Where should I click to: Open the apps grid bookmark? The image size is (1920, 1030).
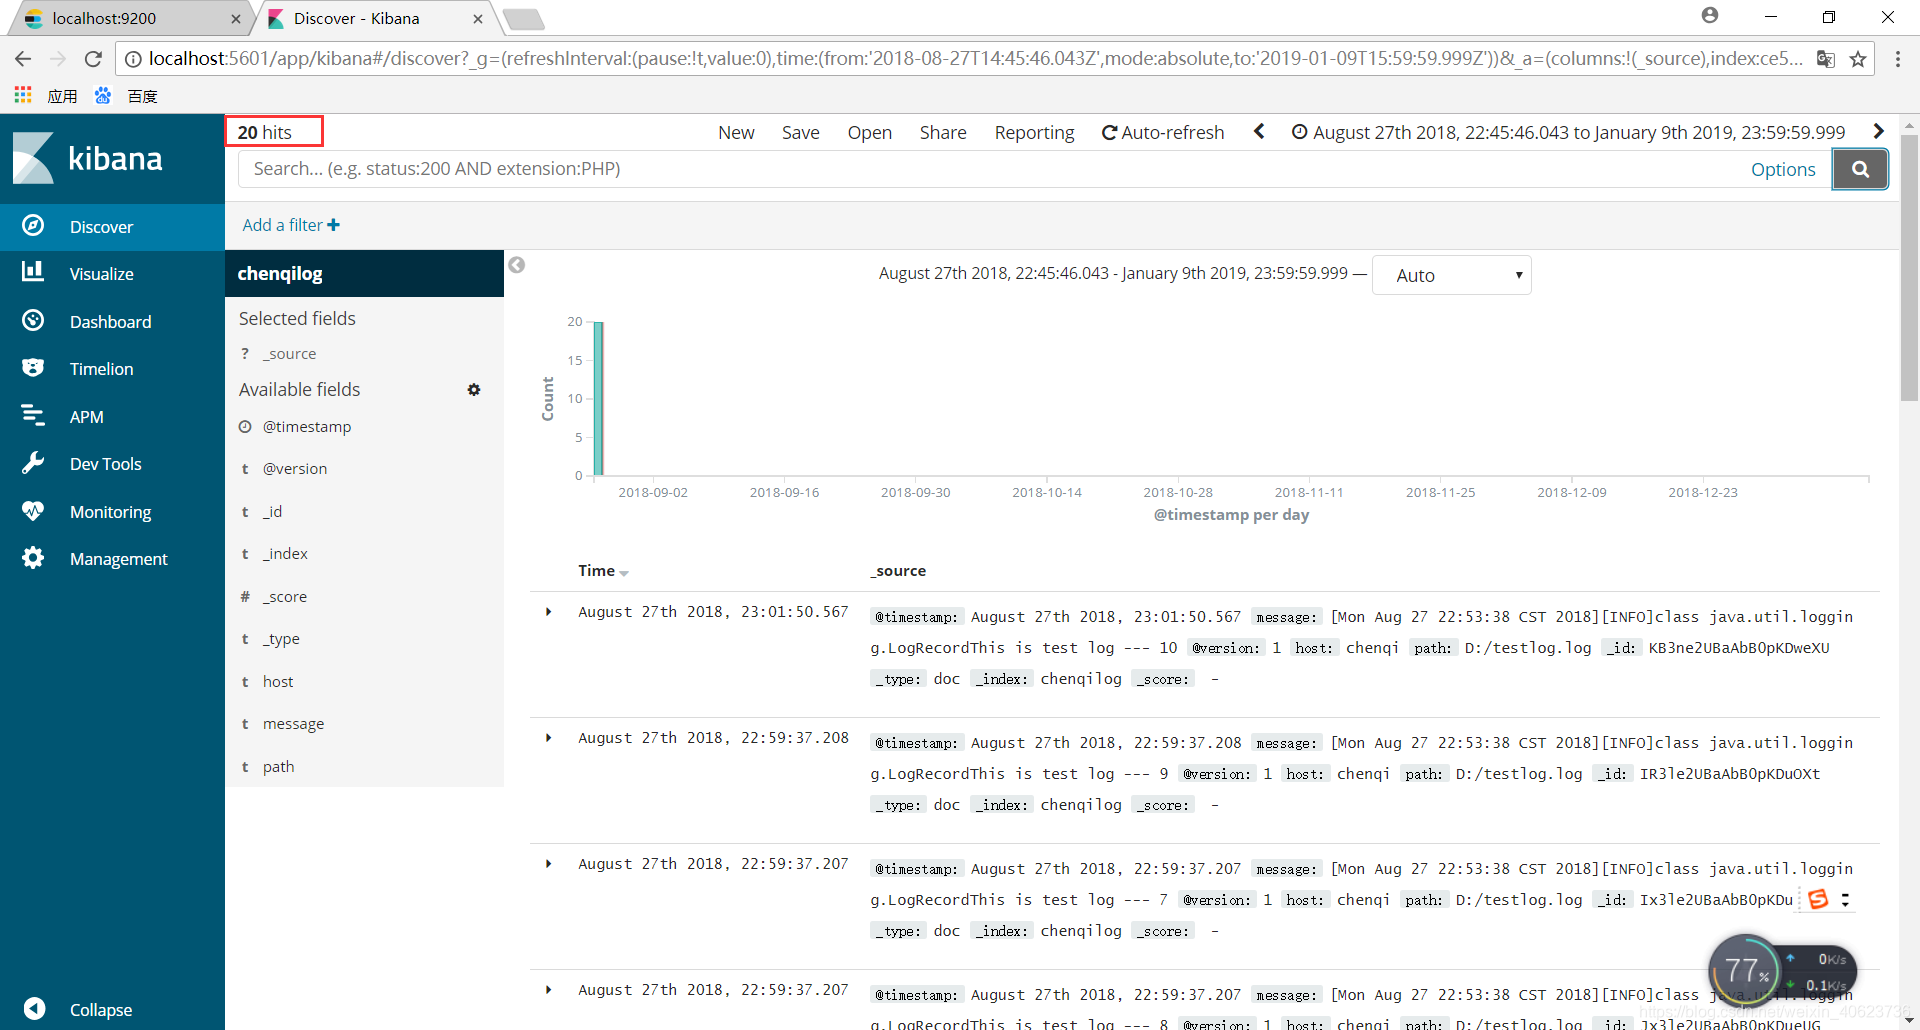23,95
